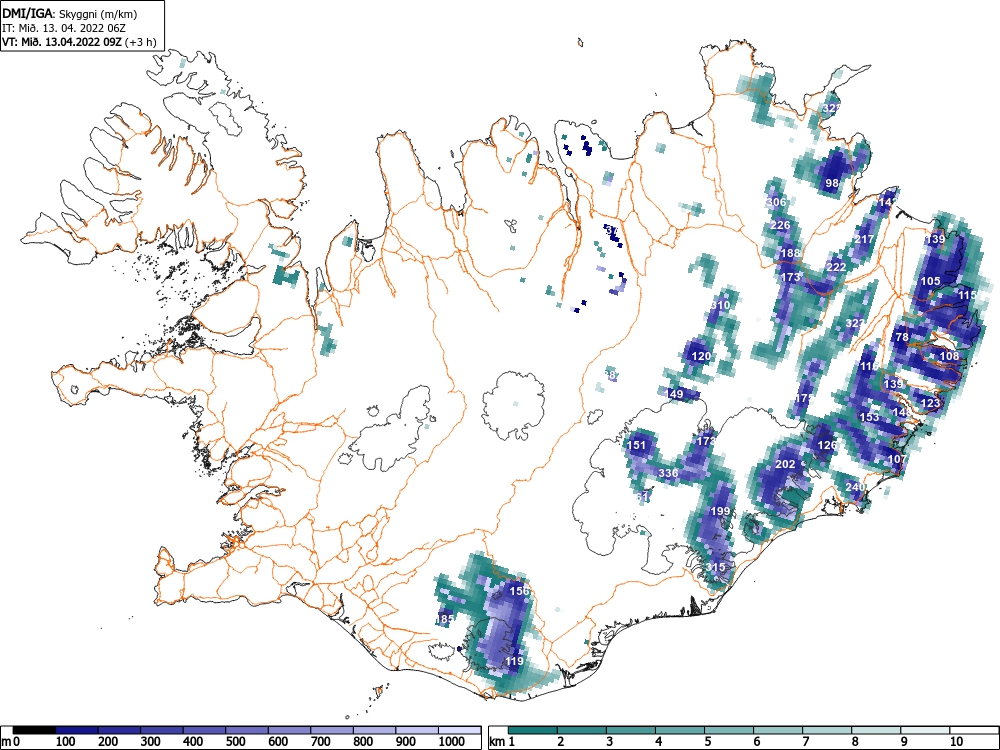Click the kilometre legend label 10
The width and height of the screenshot is (1000, 750).
coord(955,741)
